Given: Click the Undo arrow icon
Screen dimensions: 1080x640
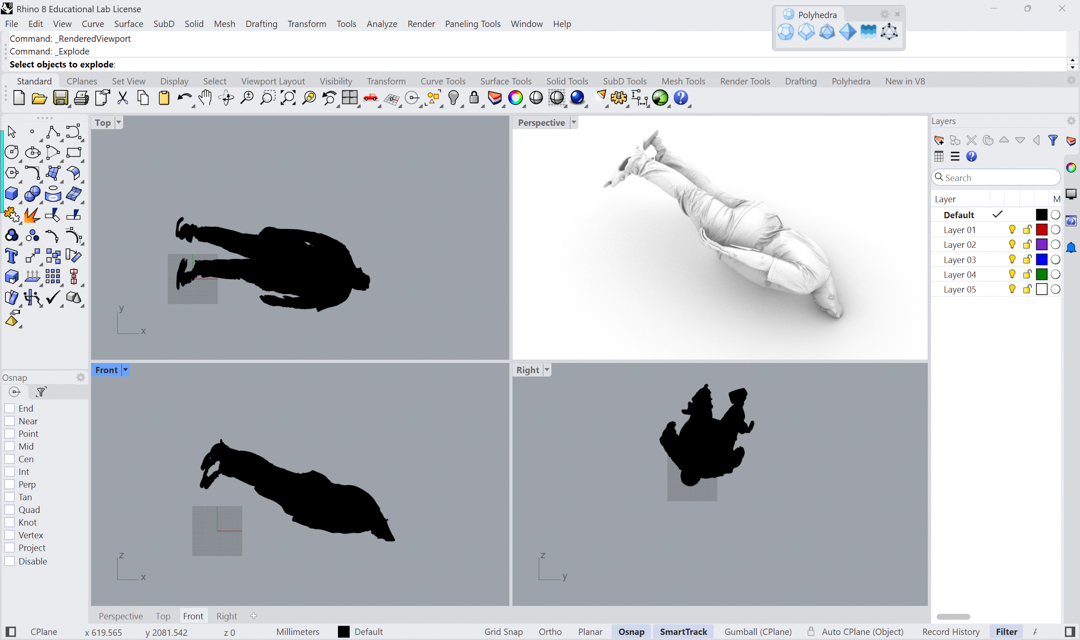Looking at the screenshot, I should click(x=184, y=98).
